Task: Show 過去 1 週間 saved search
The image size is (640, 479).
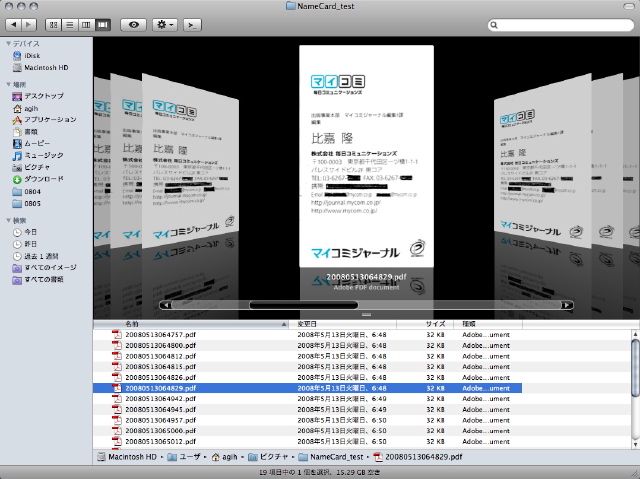Action: (x=36, y=256)
